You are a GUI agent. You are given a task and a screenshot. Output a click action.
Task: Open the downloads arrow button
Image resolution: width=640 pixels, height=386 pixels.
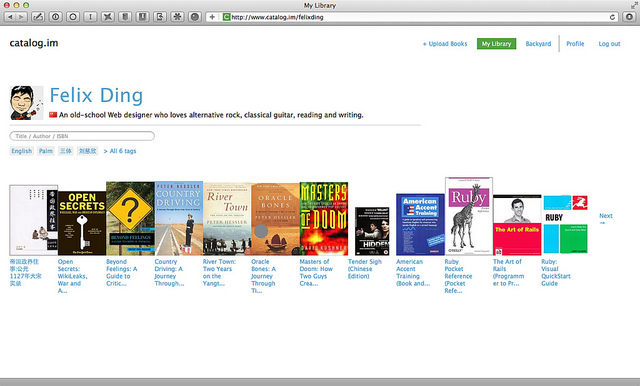point(629,17)
